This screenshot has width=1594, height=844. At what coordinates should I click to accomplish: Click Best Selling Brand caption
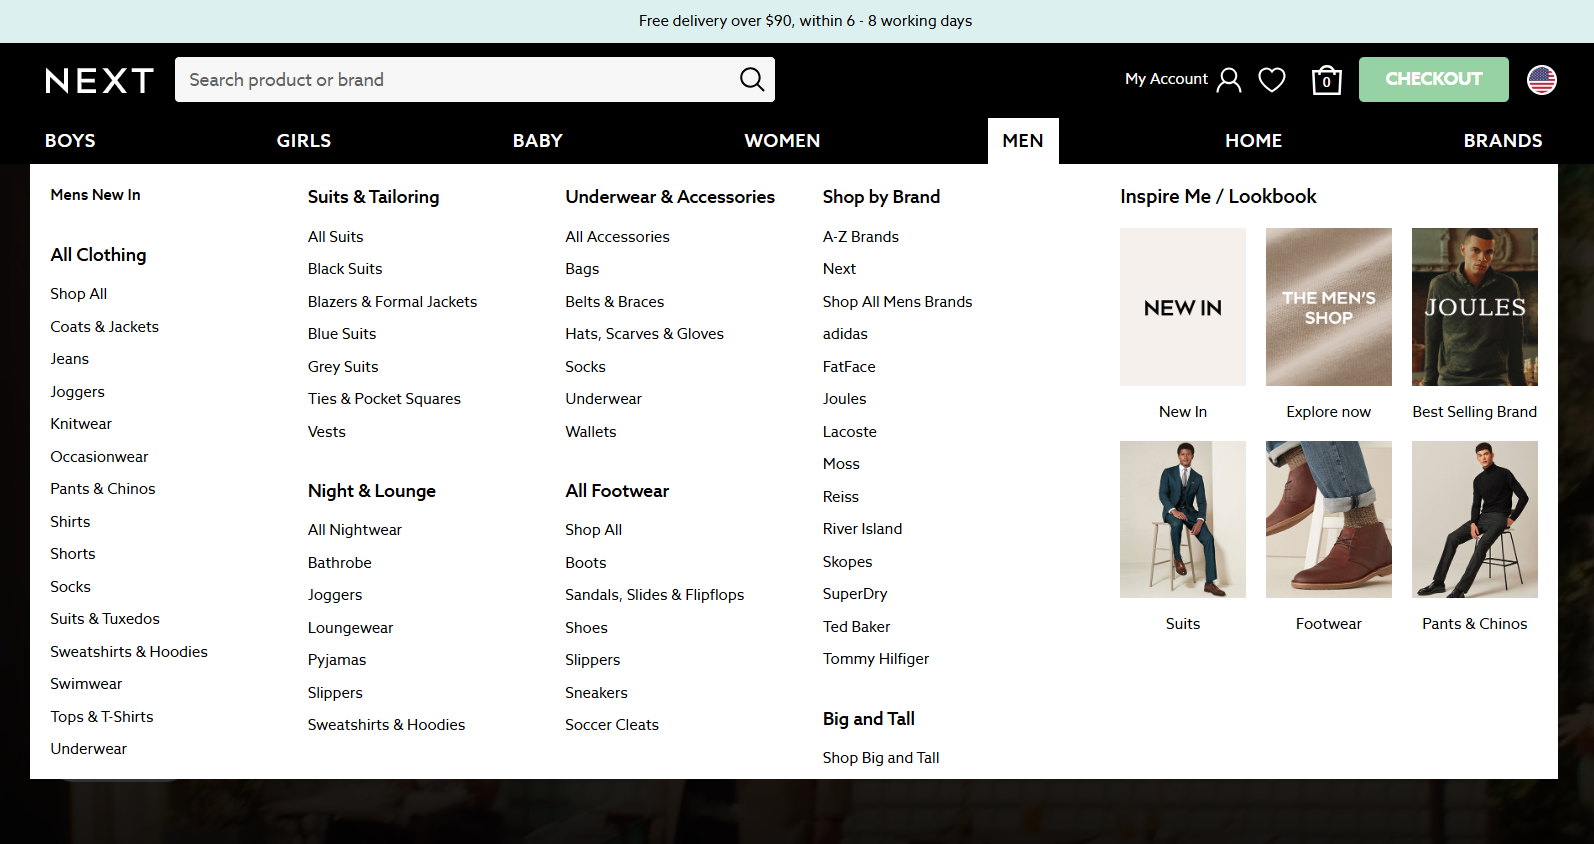(x=1475, y=412)
